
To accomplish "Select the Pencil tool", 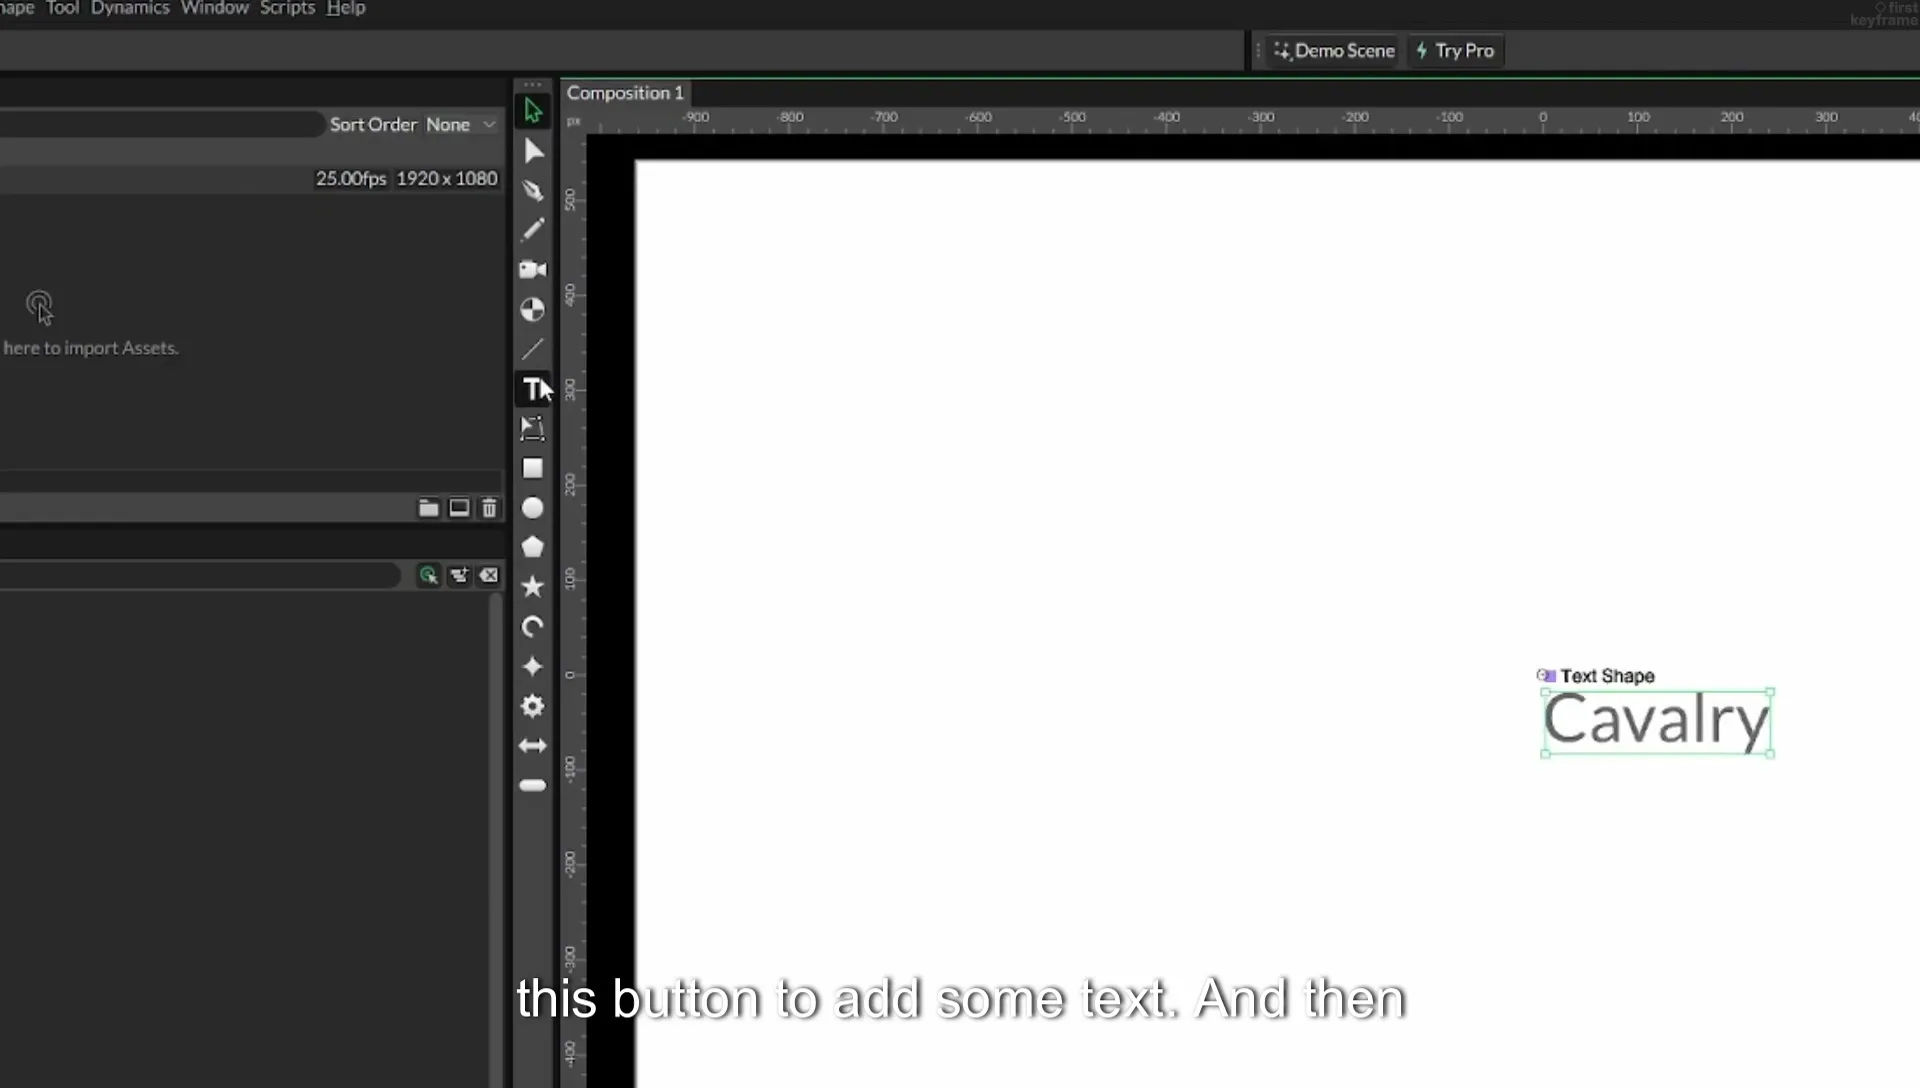I will 533,229.
